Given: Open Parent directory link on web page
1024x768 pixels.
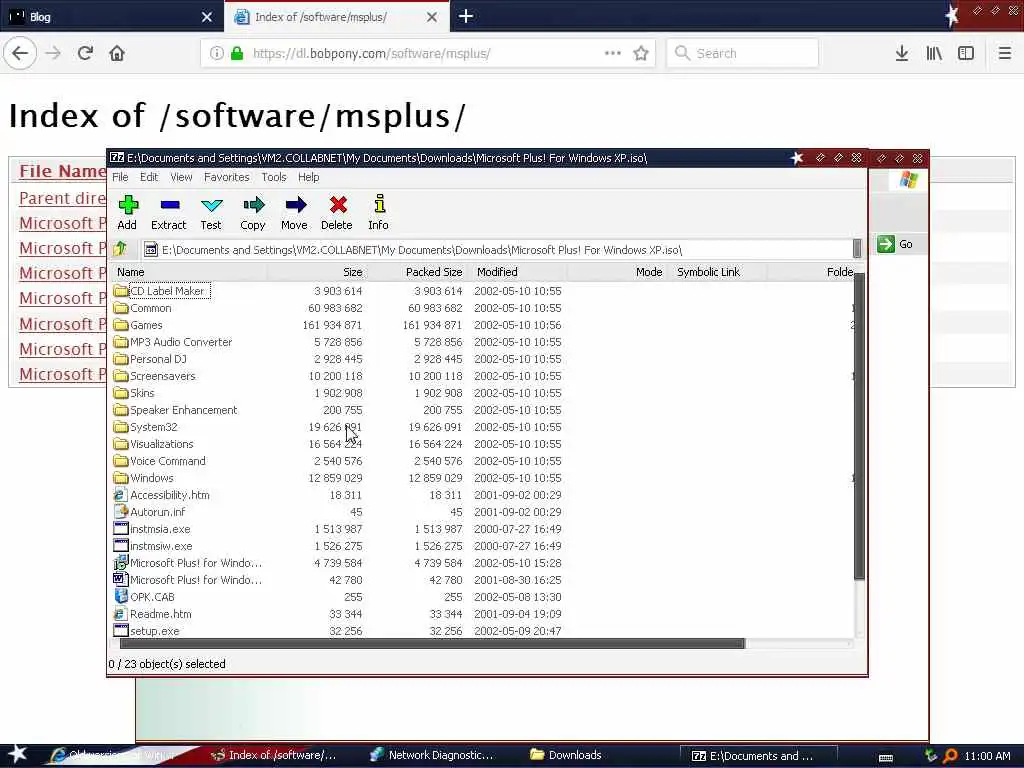Looking at the screenshot, I should coord(62,198).
